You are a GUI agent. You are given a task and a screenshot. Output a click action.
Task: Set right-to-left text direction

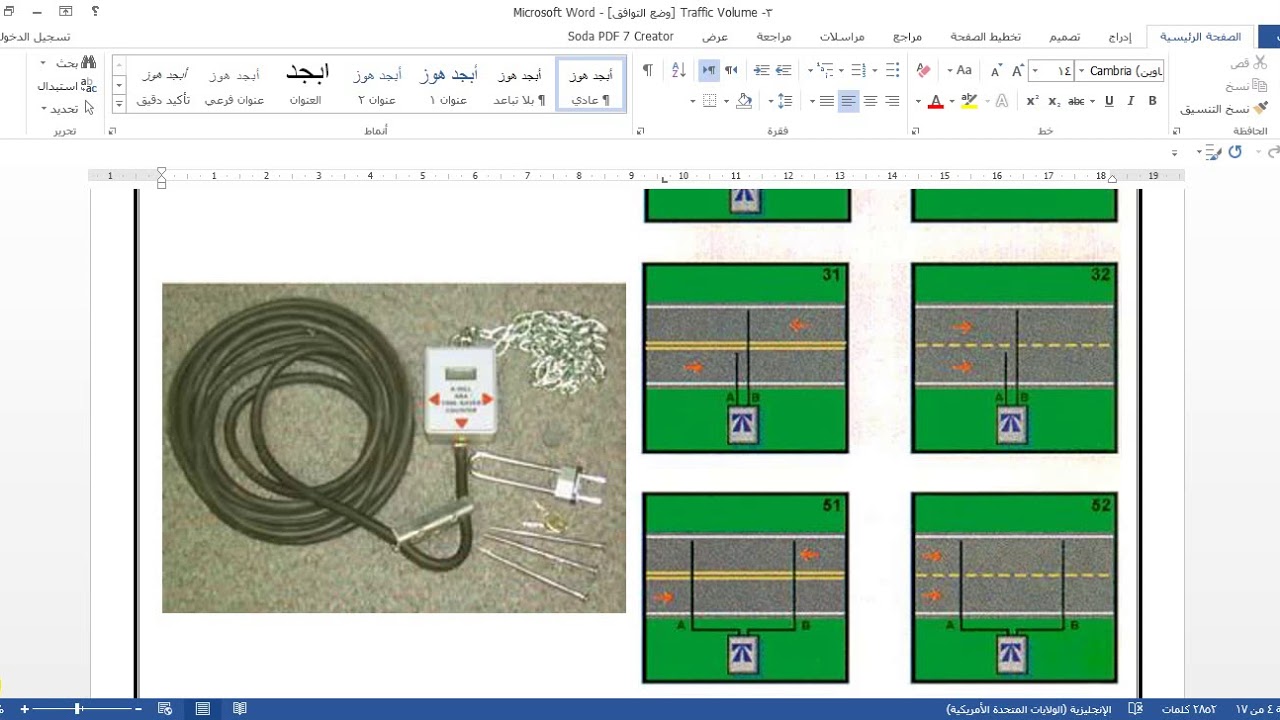(x=731, y=70)
